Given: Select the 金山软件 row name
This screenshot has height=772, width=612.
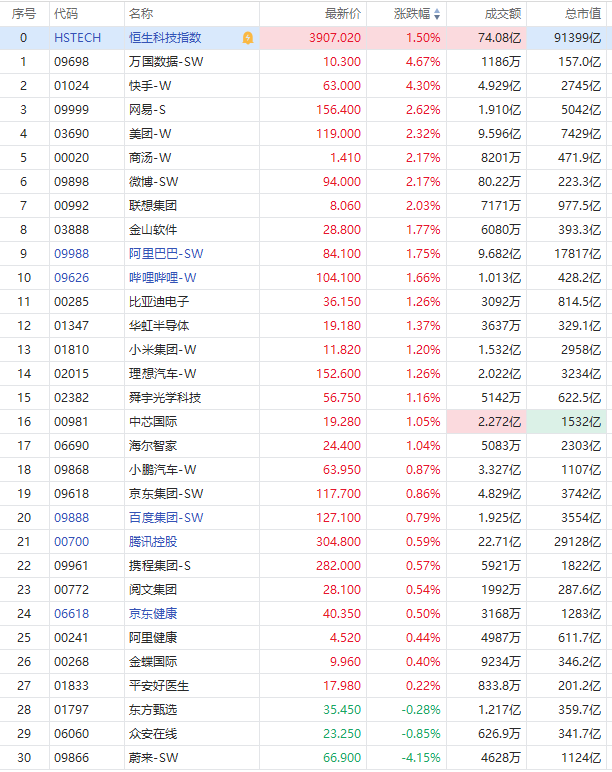Looking at the screenshot, I should (153, 229).
